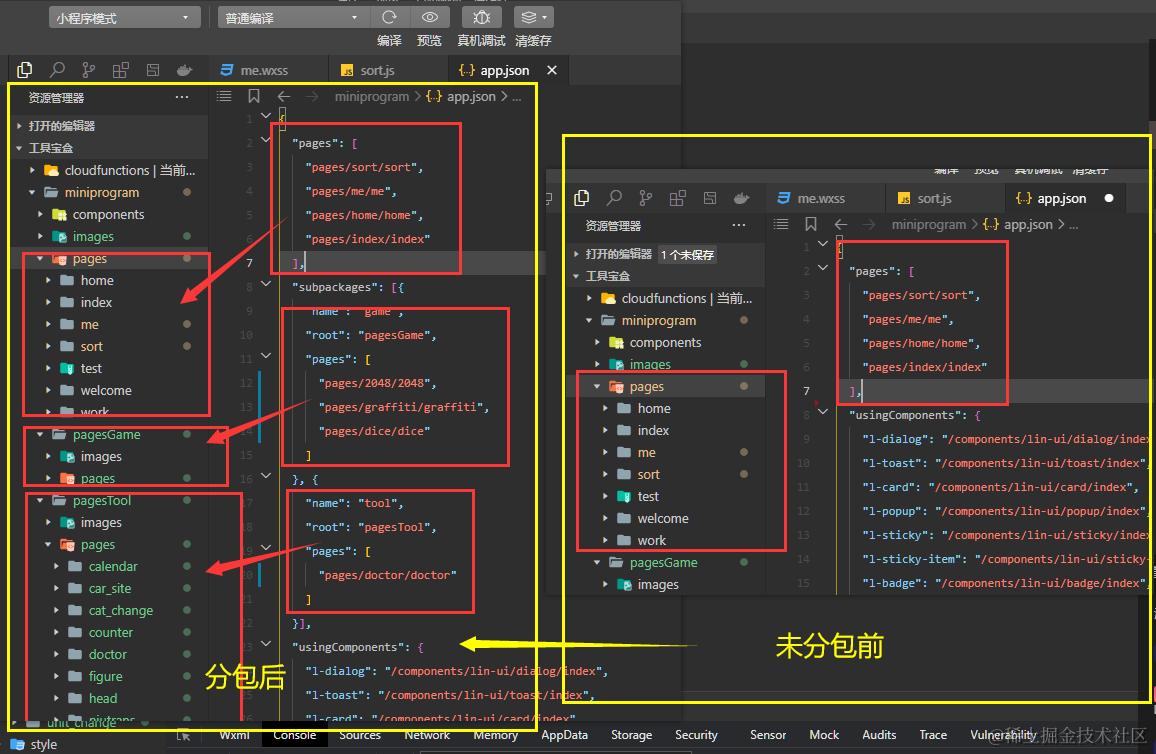This screenshot has height=754, width=1156.
Task: Open the search icon in right window sidebar
Action: click(614, 198)
